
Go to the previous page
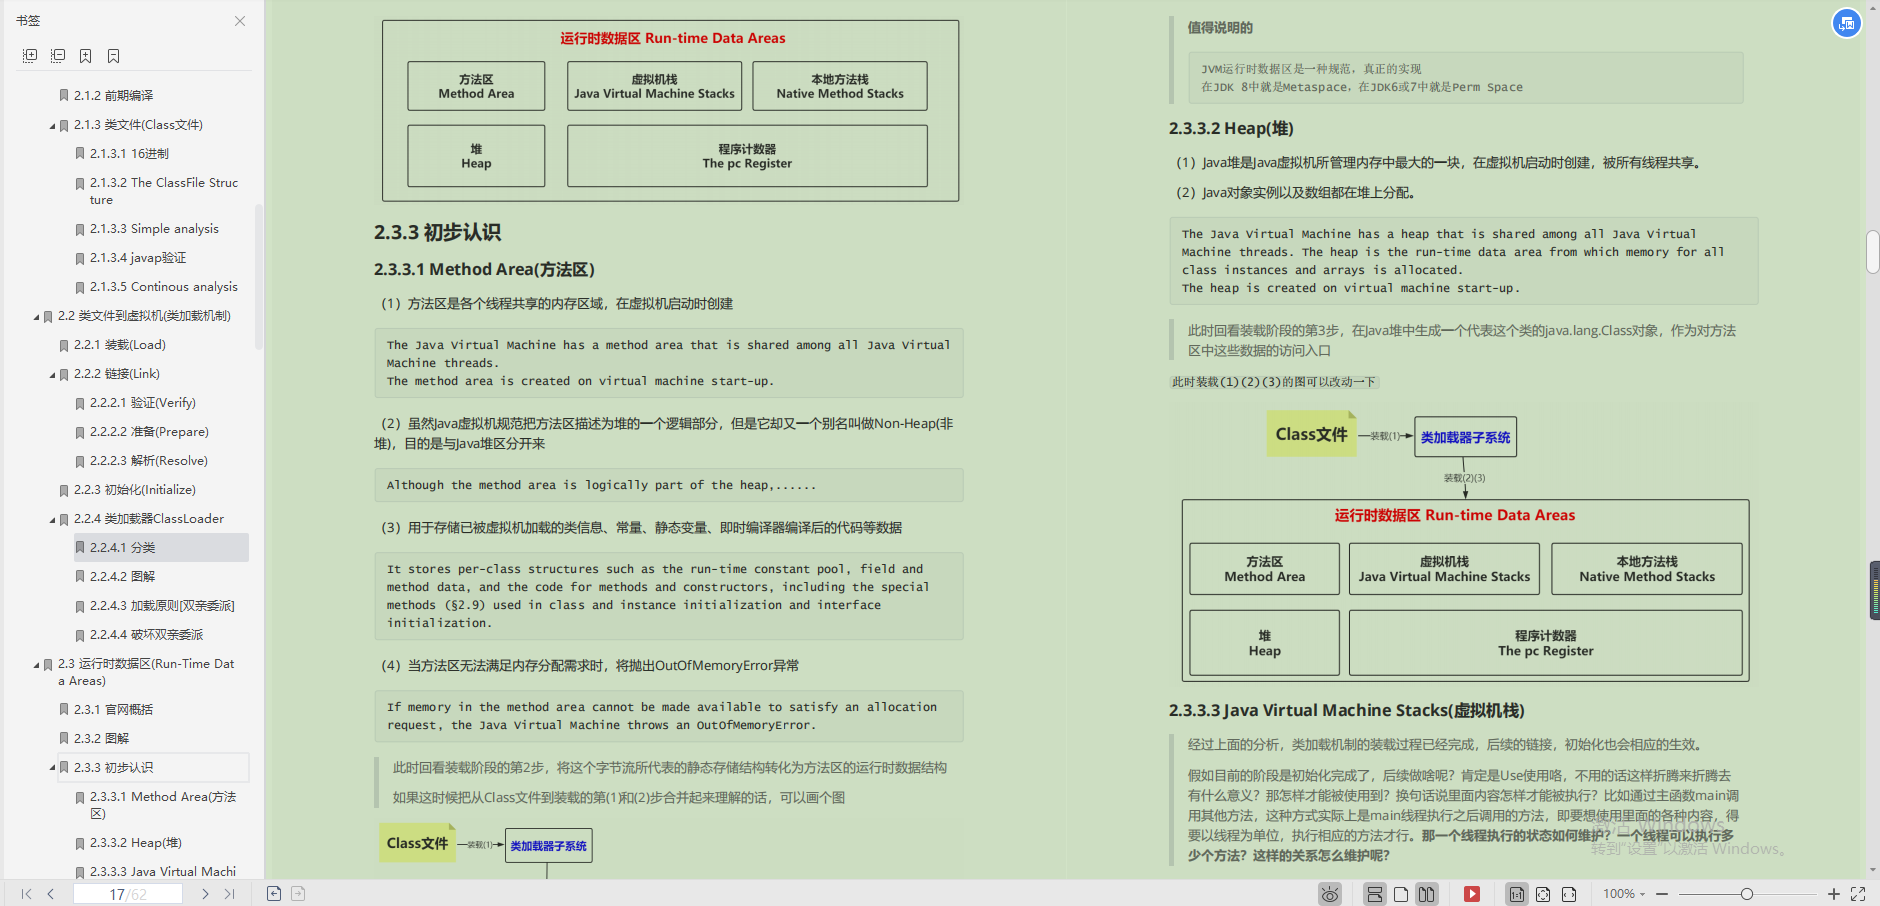(x=51, y=894)
